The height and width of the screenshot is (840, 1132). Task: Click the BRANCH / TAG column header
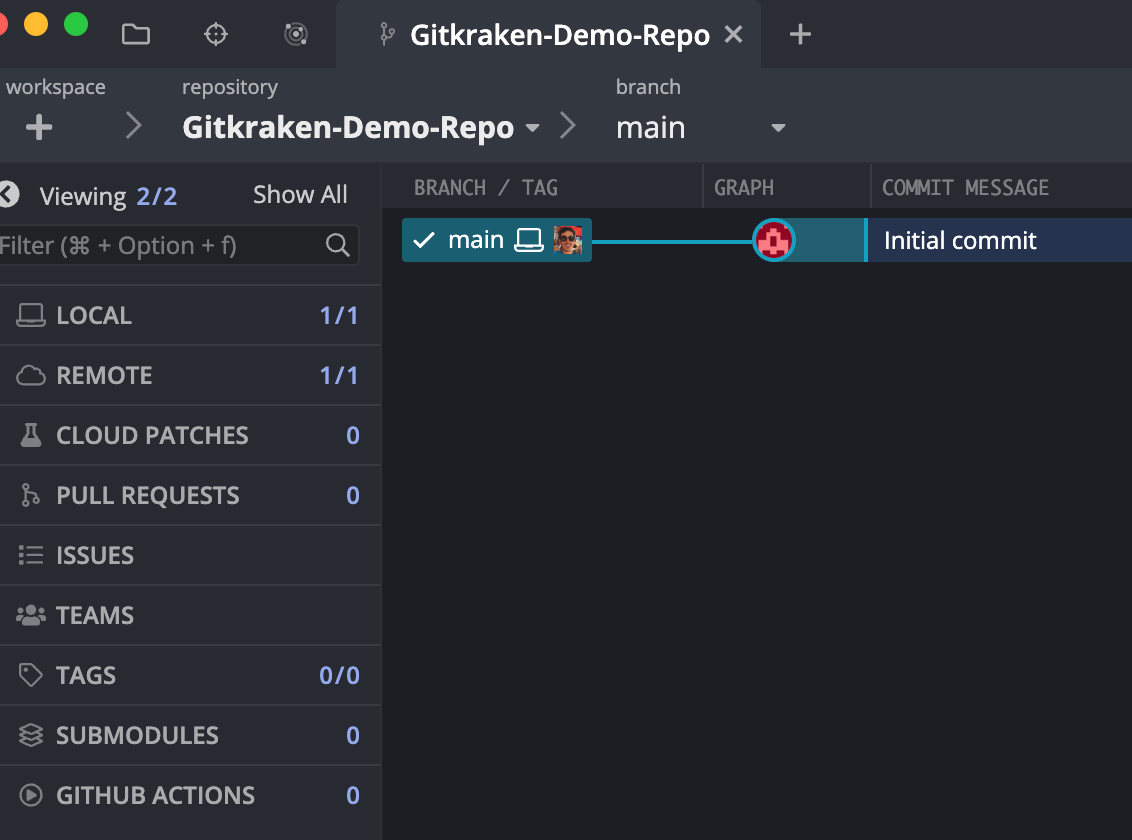click(486, 188)
